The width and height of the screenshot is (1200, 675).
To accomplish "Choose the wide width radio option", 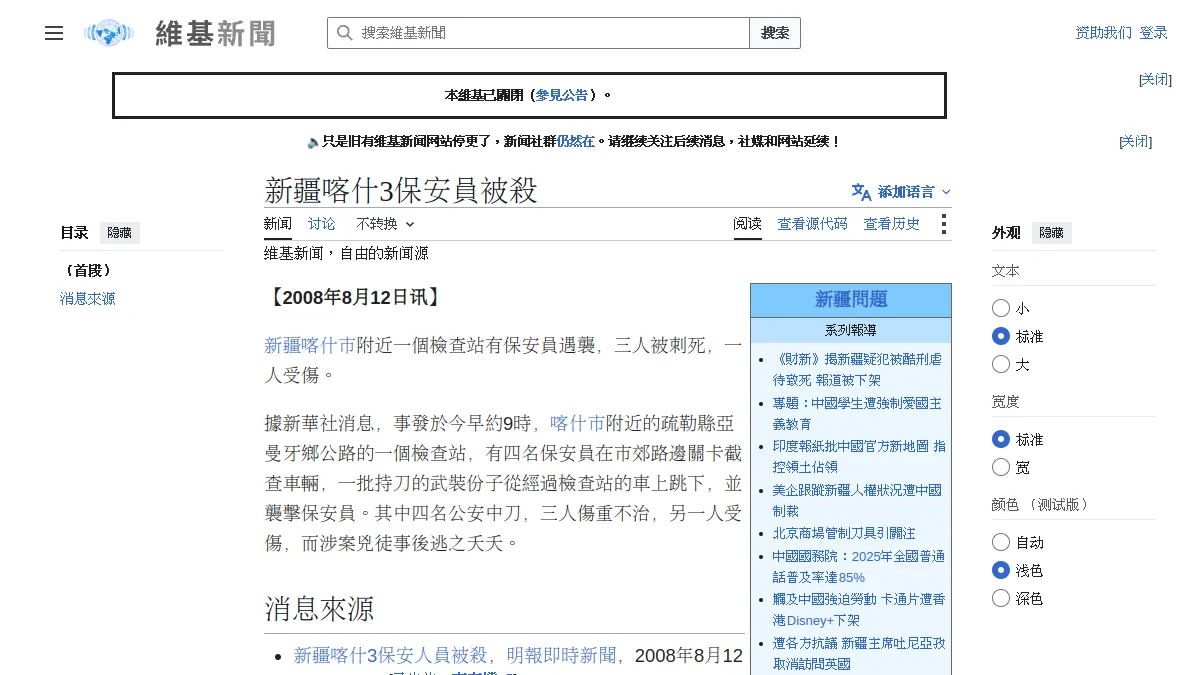I will click(1001, 467).
